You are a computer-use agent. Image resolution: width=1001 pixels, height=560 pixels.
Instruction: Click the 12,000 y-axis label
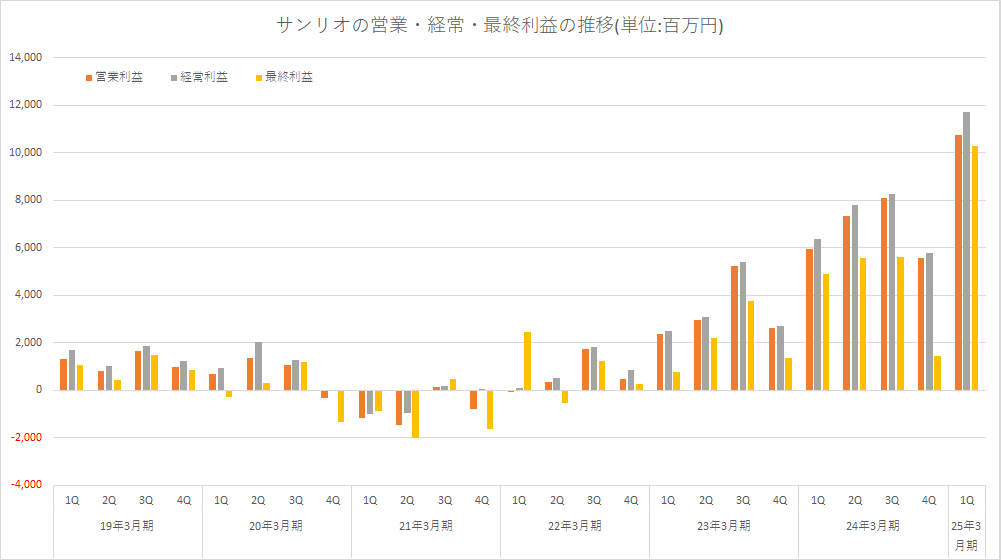[x=26, y=105]
